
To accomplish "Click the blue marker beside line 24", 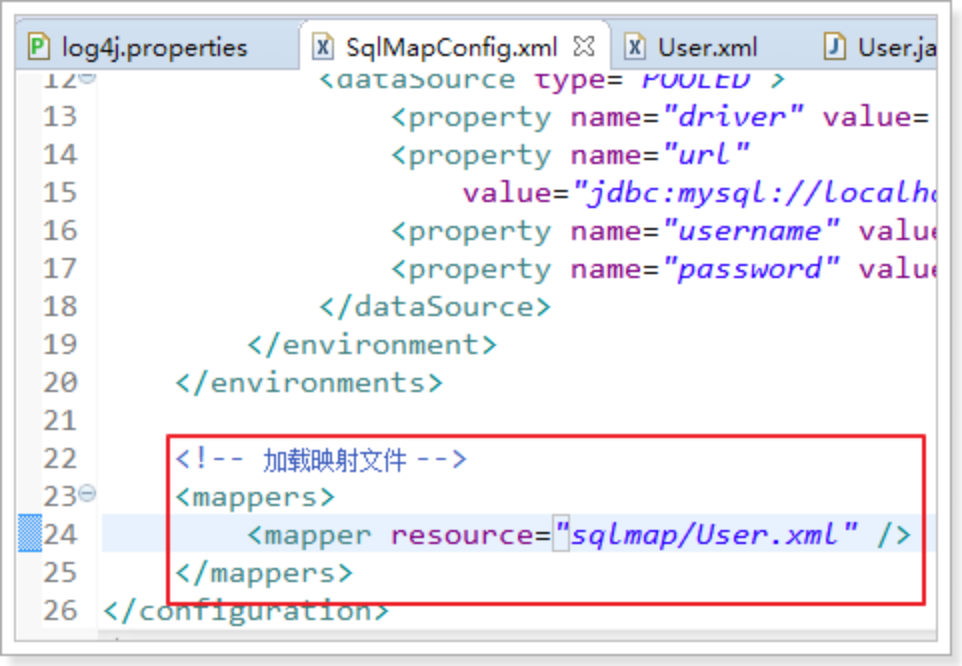I will pos(29,534).
